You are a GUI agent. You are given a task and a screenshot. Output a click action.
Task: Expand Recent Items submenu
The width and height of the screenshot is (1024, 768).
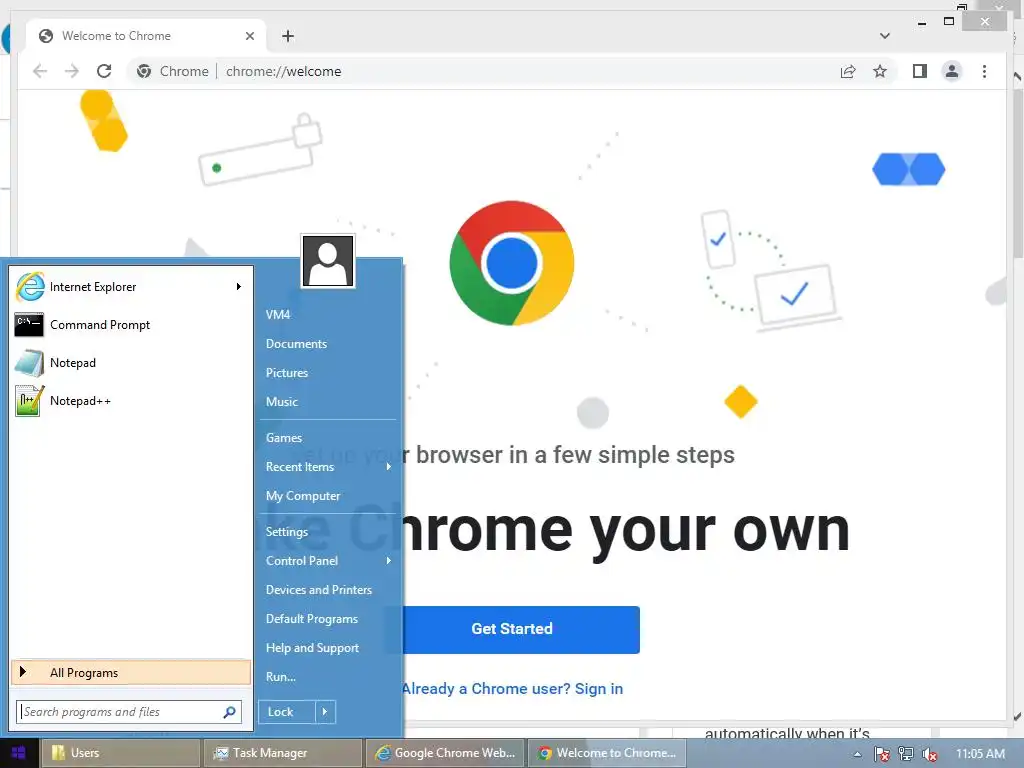click(328, 467)
